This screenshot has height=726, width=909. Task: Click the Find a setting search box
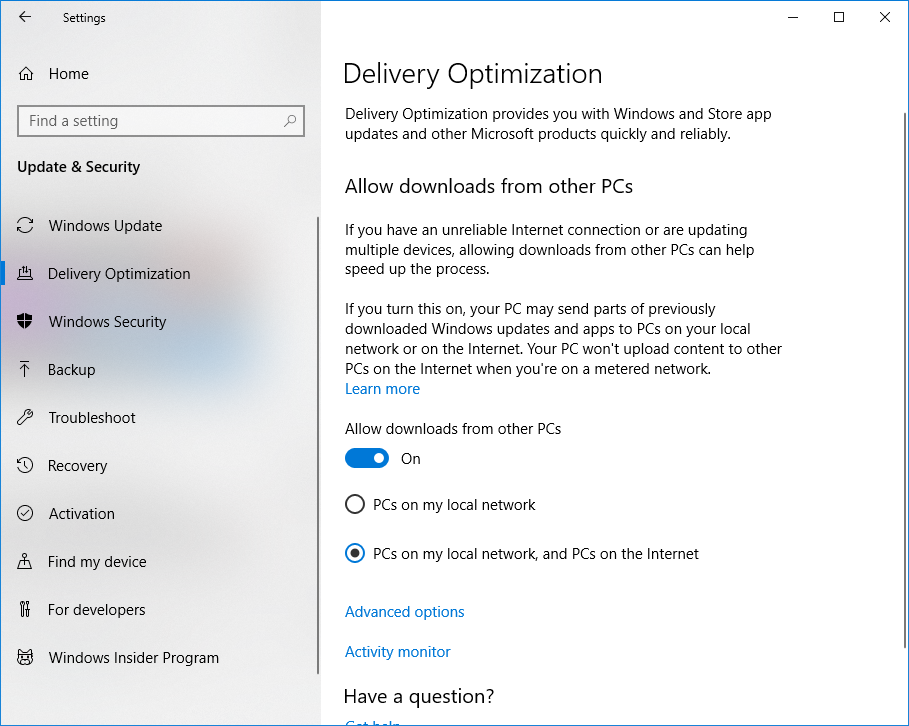[x=161, y=121]
